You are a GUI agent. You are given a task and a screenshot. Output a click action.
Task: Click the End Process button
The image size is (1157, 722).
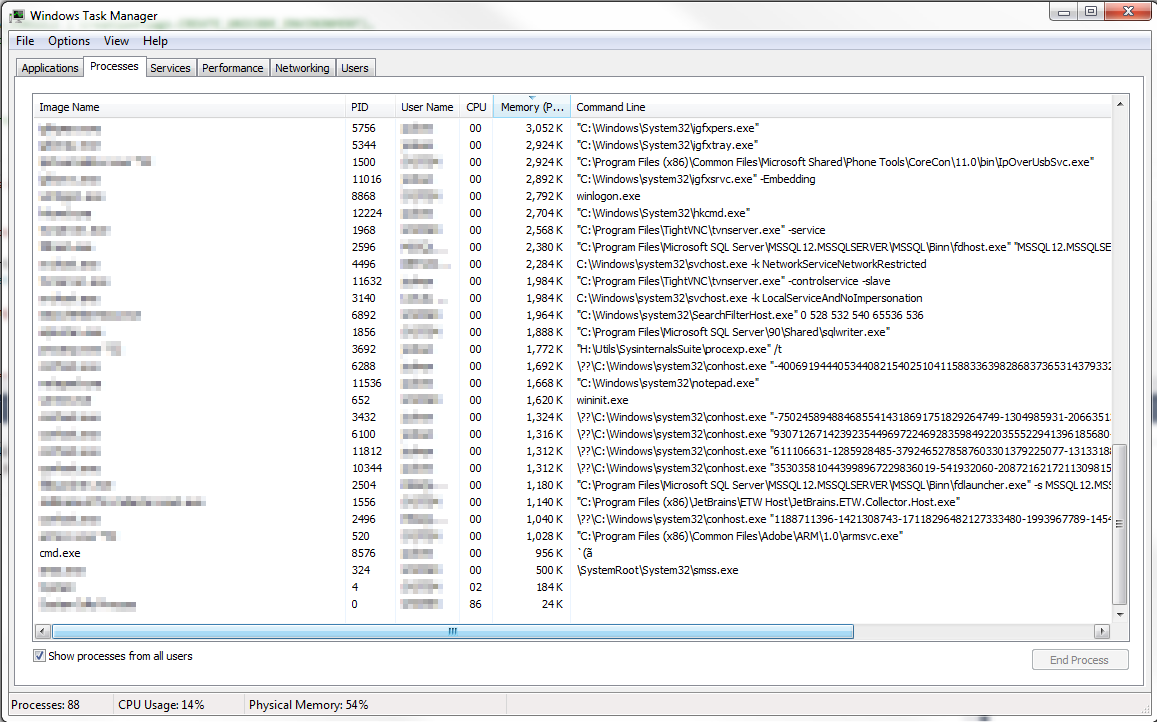1080,660
